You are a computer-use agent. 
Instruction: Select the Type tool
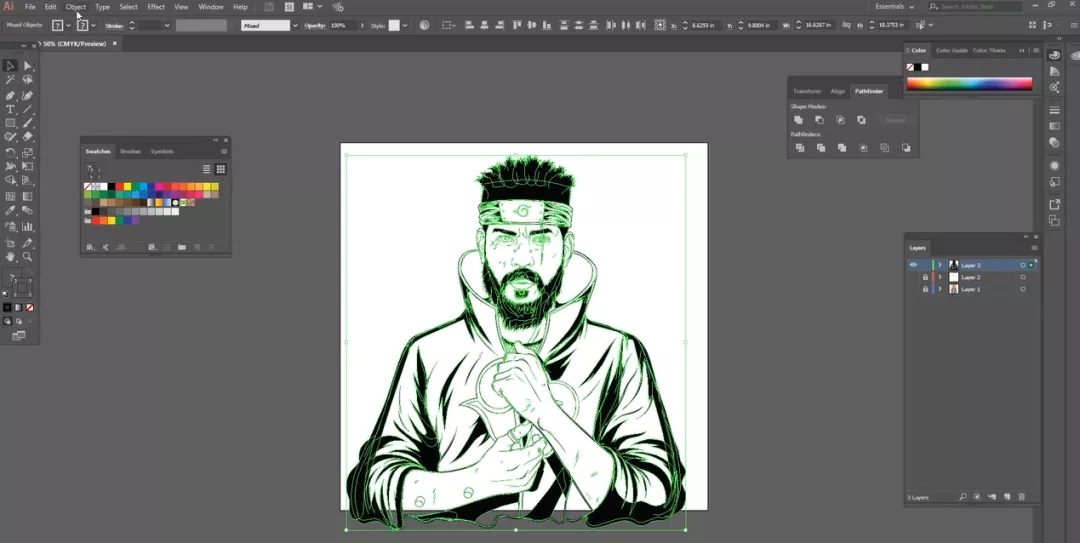pos(10,110)
